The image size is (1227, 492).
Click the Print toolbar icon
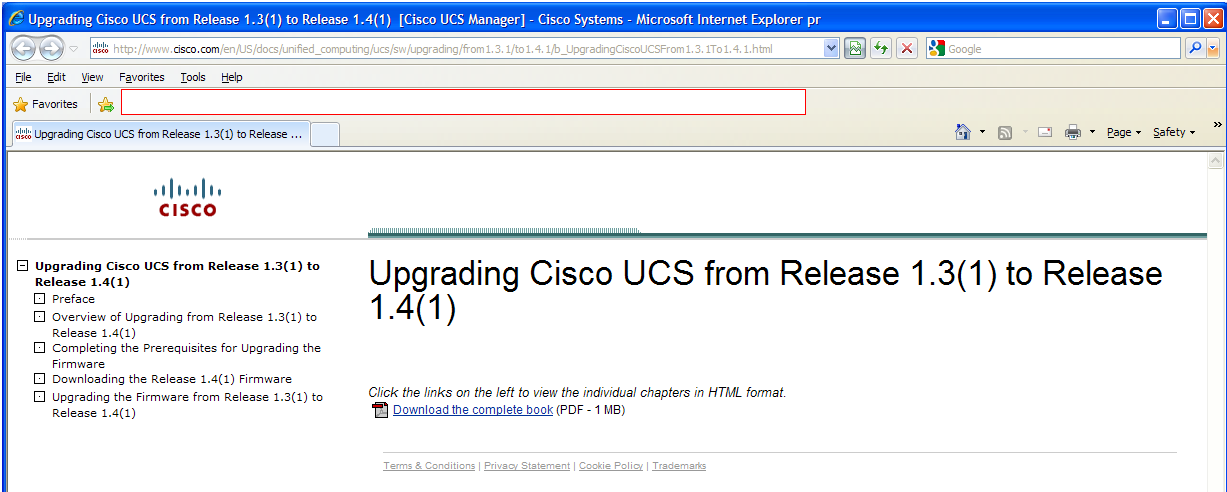point(1073,132)
